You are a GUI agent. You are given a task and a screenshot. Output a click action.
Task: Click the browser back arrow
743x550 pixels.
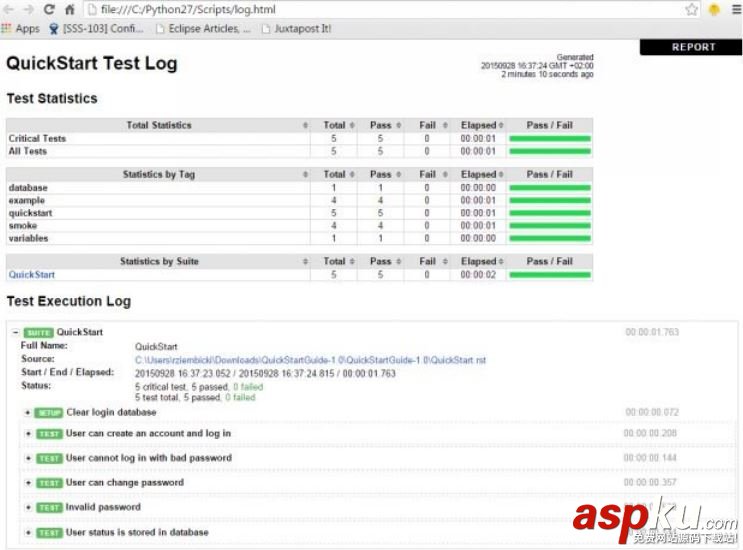click(9, 9)
